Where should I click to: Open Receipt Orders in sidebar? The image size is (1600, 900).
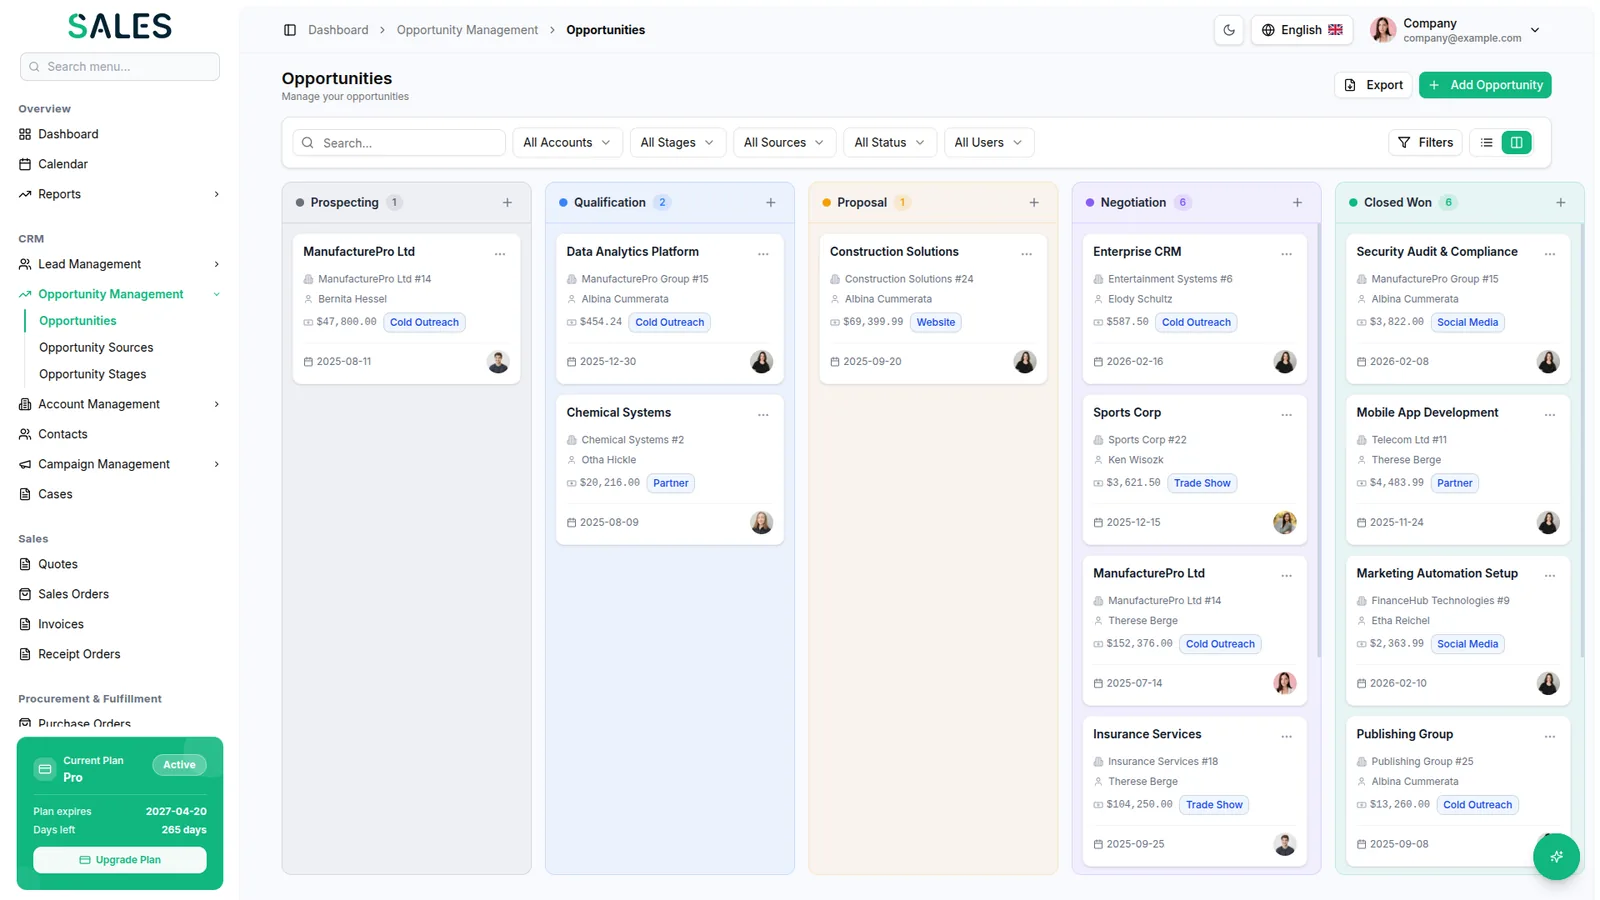coord(119,654)
